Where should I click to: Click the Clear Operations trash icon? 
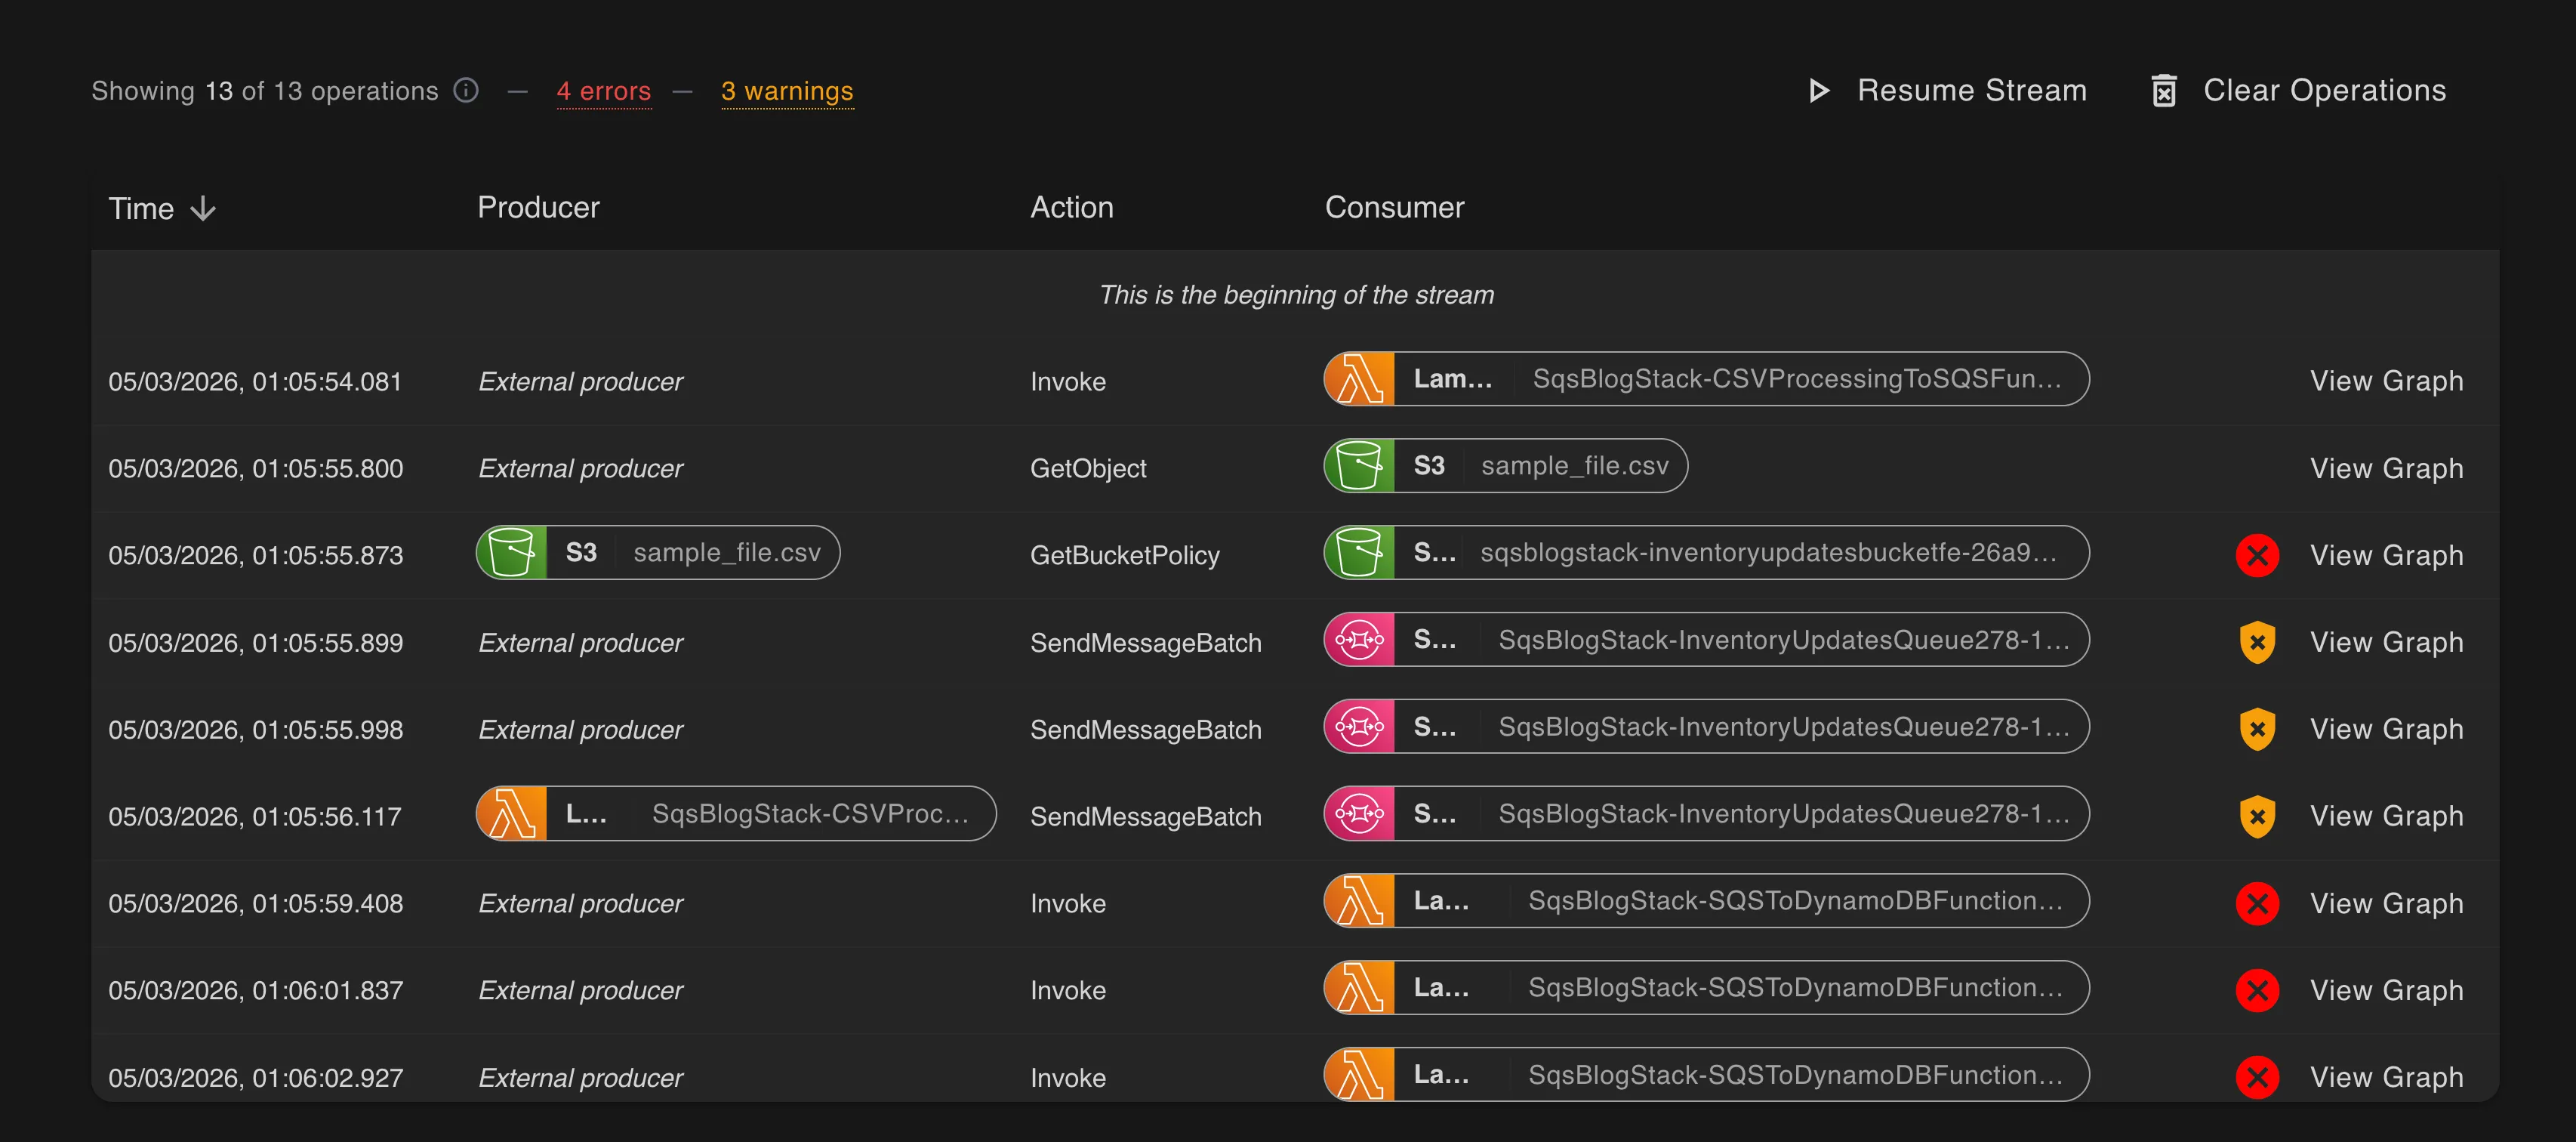pos(2164,91)
